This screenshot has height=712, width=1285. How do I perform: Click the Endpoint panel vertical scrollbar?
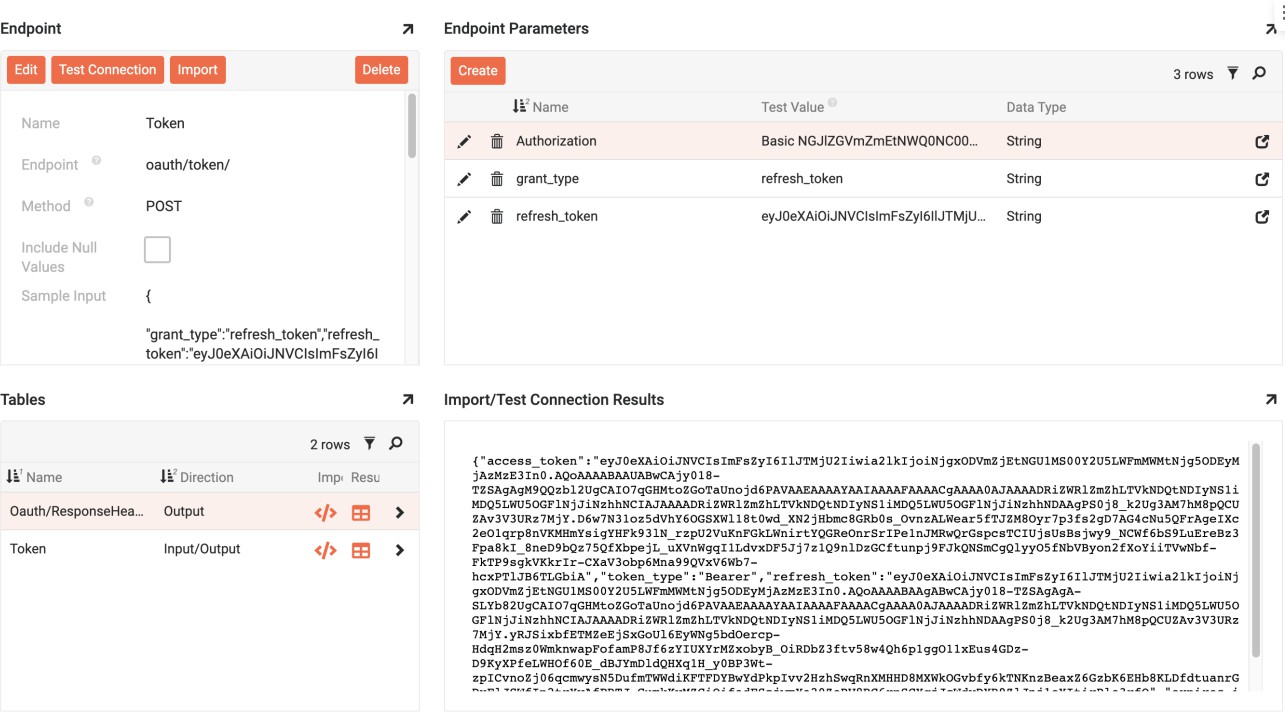[x=410, y=126]
